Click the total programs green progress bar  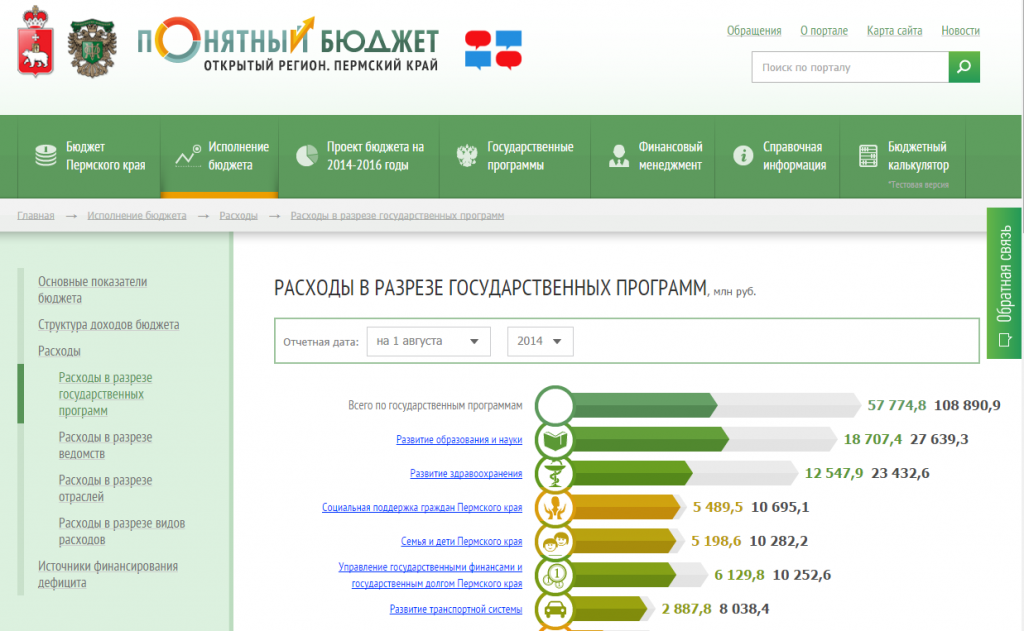[645, 406]
